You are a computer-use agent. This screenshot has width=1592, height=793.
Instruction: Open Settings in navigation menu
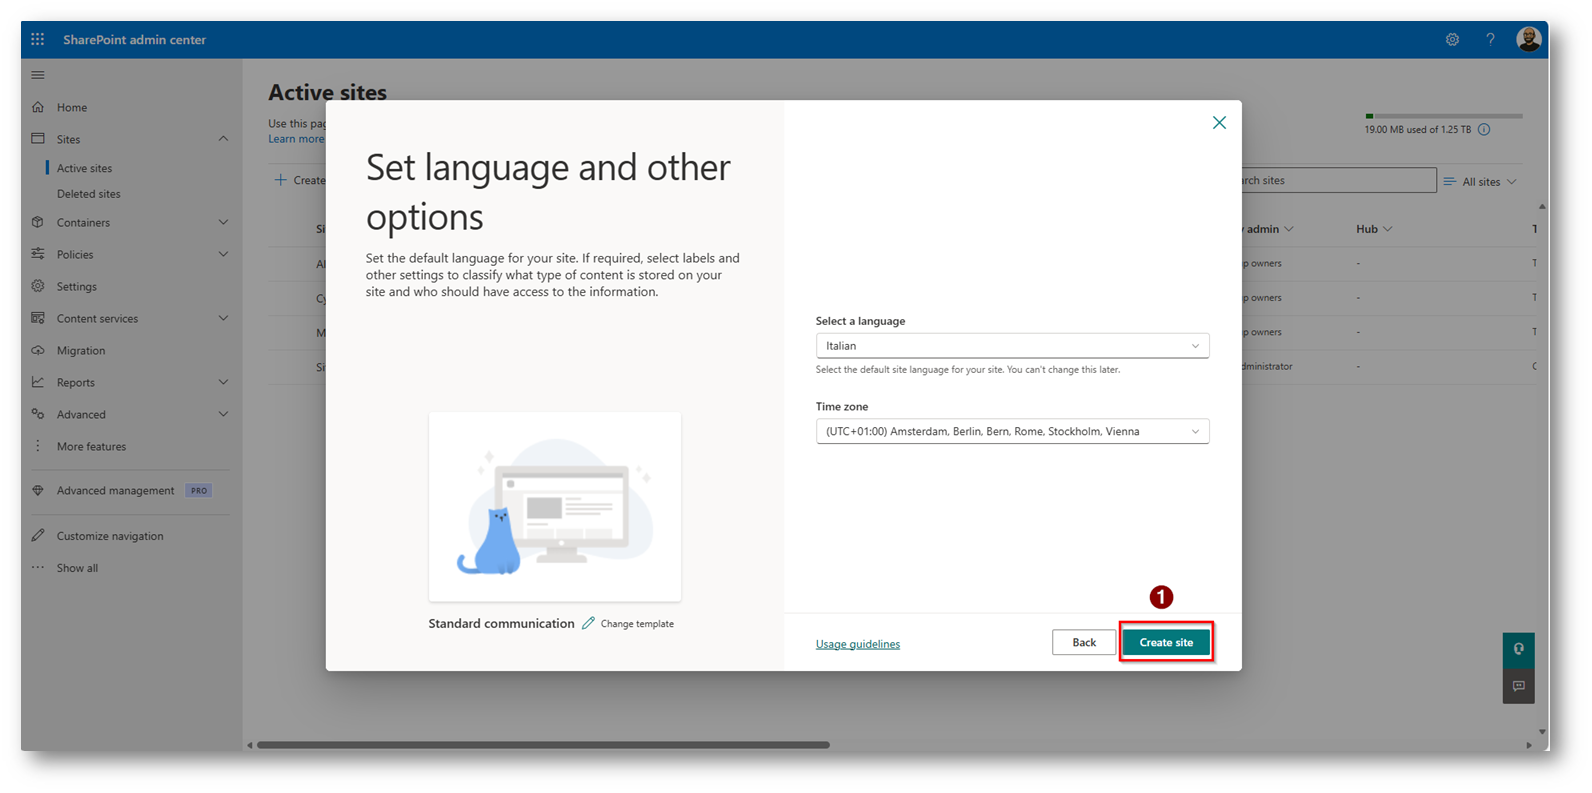[77, 286]
